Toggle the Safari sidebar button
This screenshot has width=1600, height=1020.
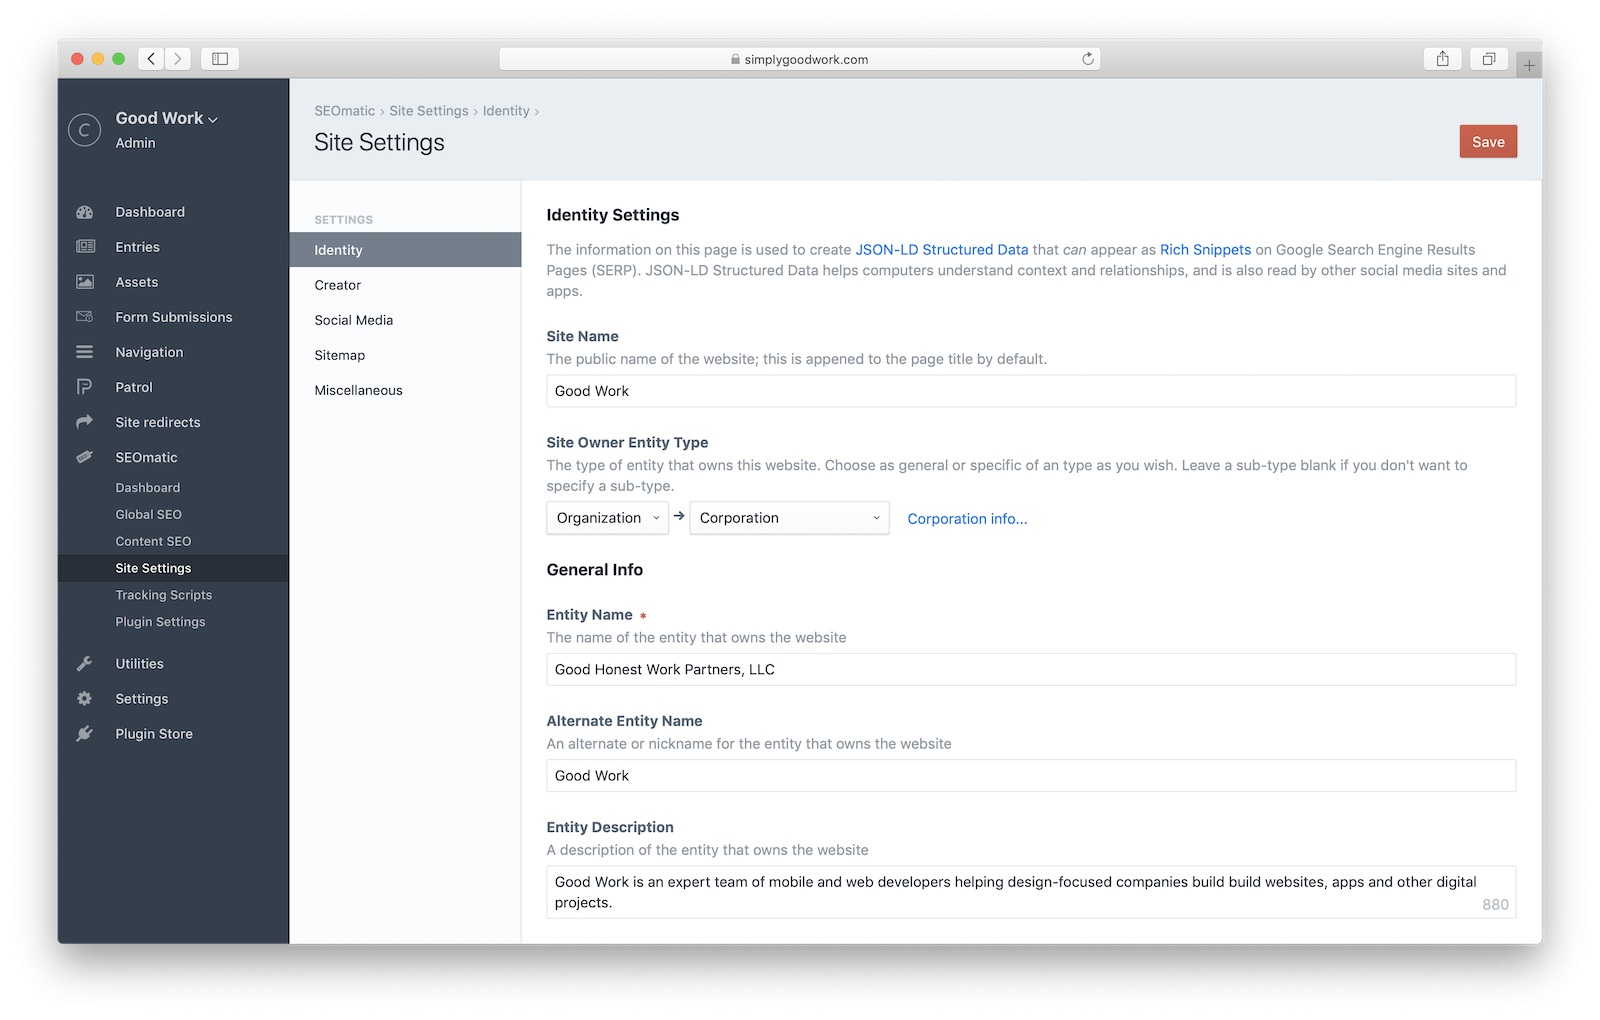point(220,59)
